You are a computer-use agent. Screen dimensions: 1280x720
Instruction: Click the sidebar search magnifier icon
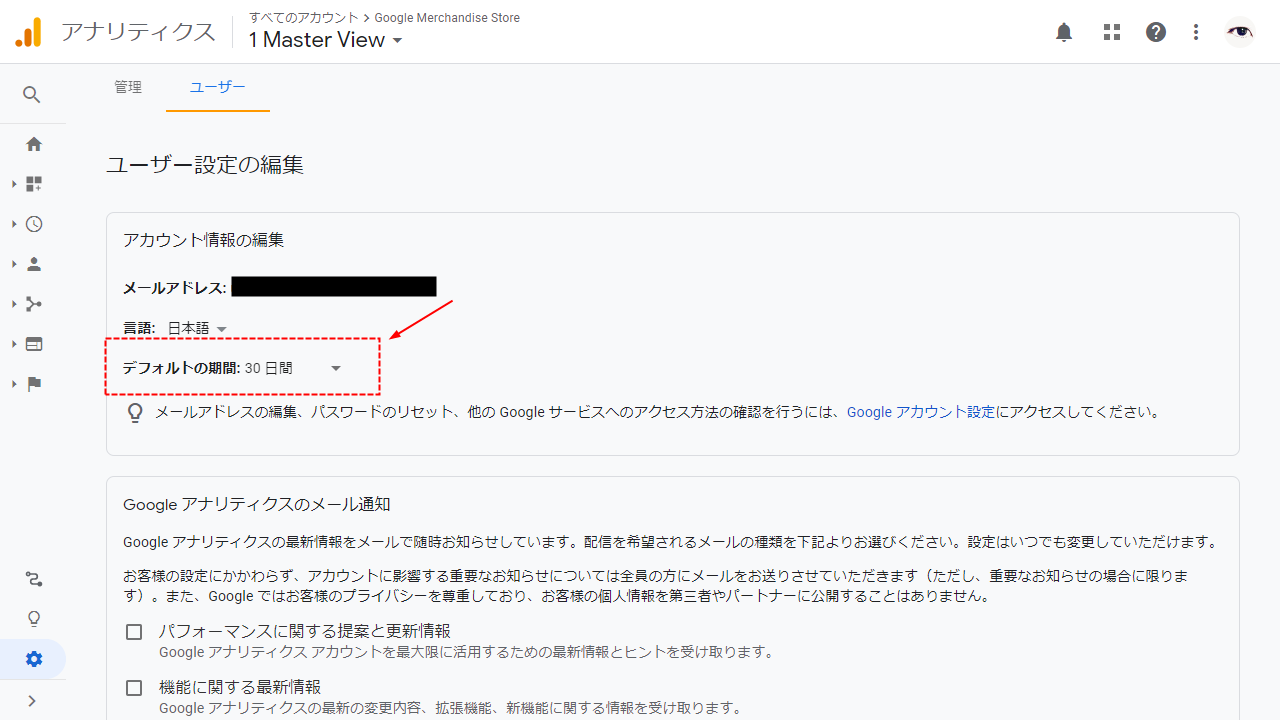[x=32, y=95]
